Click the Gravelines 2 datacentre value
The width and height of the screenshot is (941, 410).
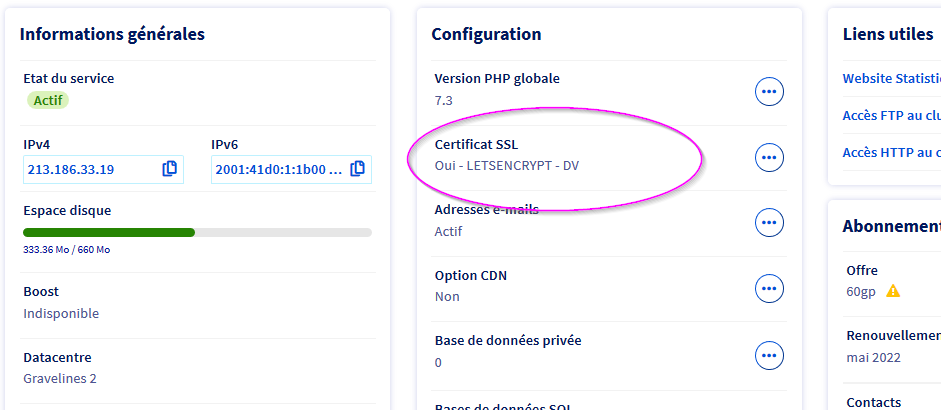coord(60,379)
